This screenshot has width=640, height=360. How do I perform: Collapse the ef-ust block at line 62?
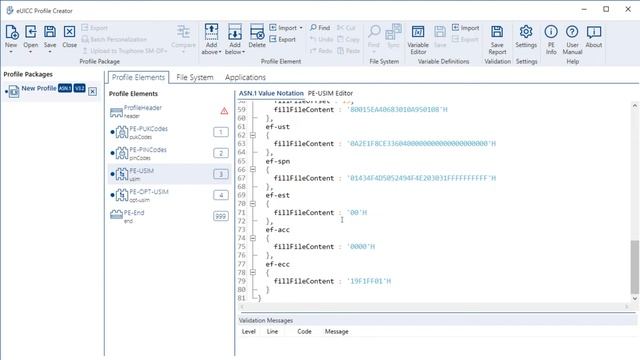coord(253,135)
